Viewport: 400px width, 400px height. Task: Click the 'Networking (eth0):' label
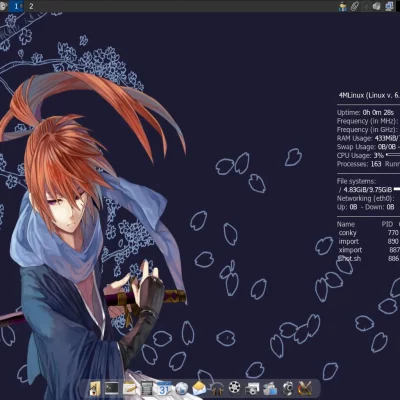tap(366, 198)
